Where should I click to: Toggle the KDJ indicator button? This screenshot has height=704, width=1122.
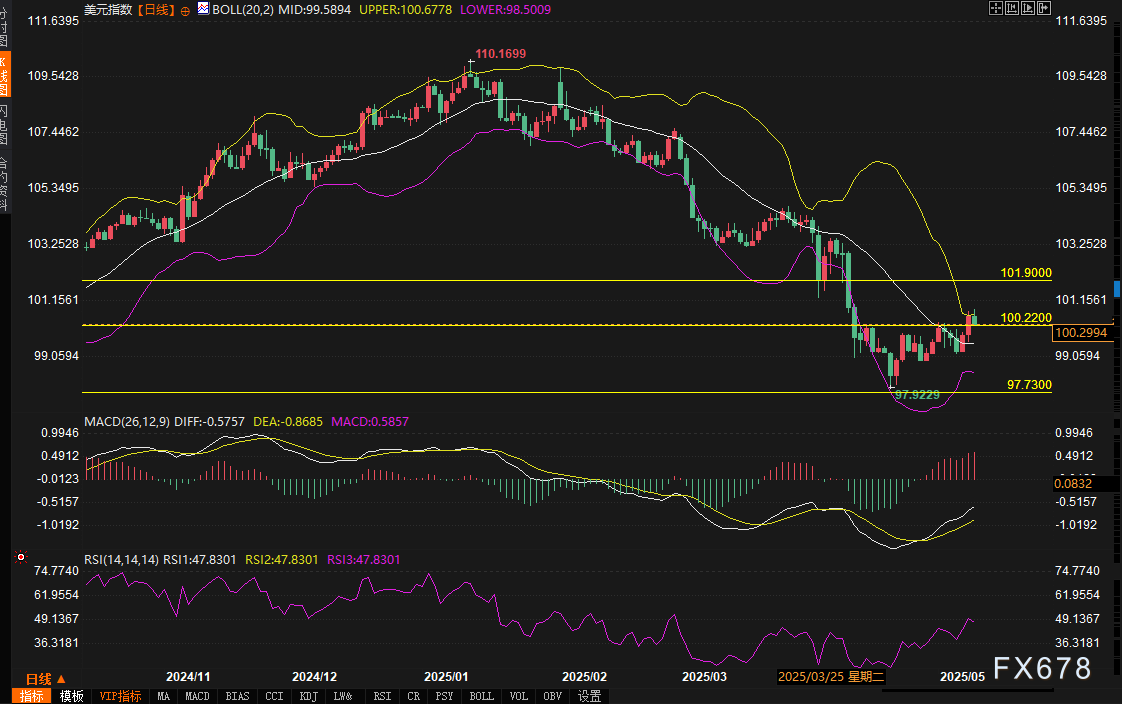coord(308,696)
